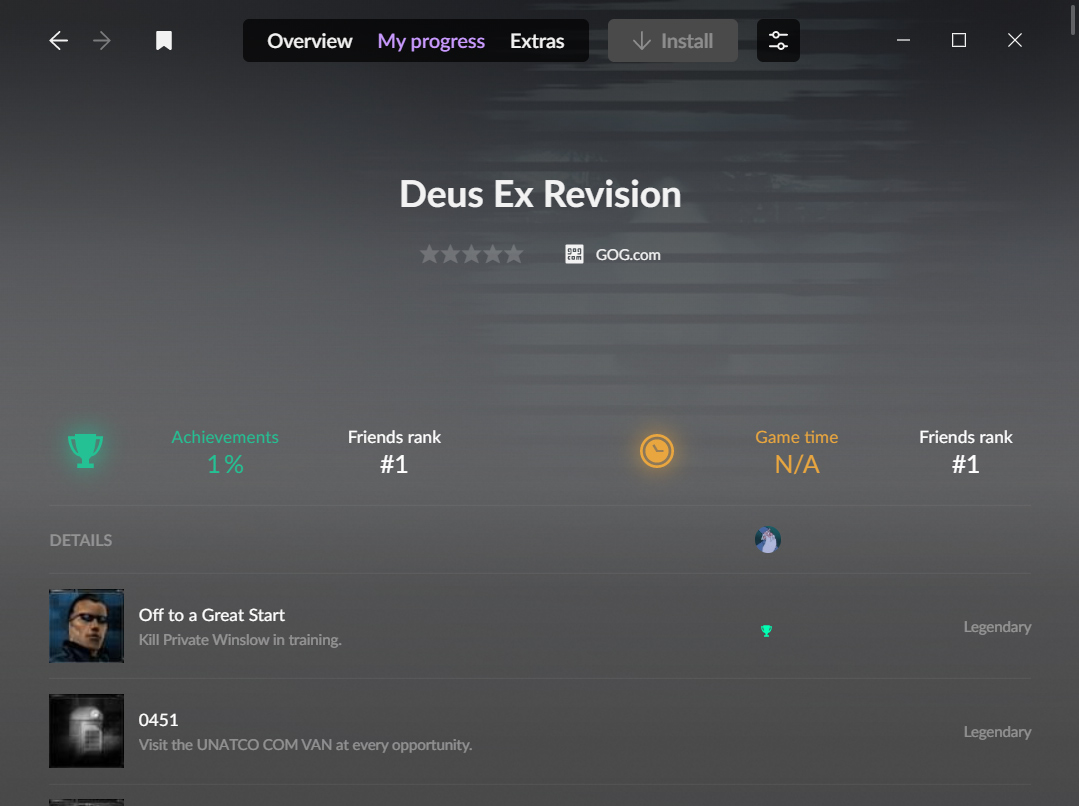Click the bookmark icon
This screenshot has height=806, width=1079.
[164, 41]
